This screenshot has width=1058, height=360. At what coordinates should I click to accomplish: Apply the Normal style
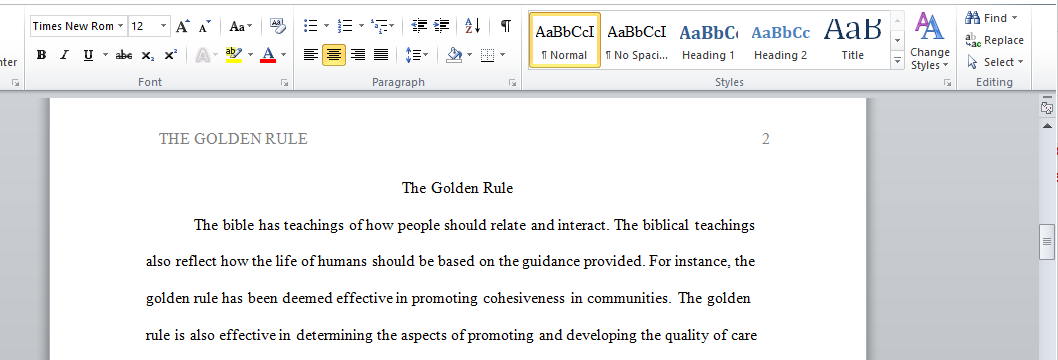click(565, 40)
